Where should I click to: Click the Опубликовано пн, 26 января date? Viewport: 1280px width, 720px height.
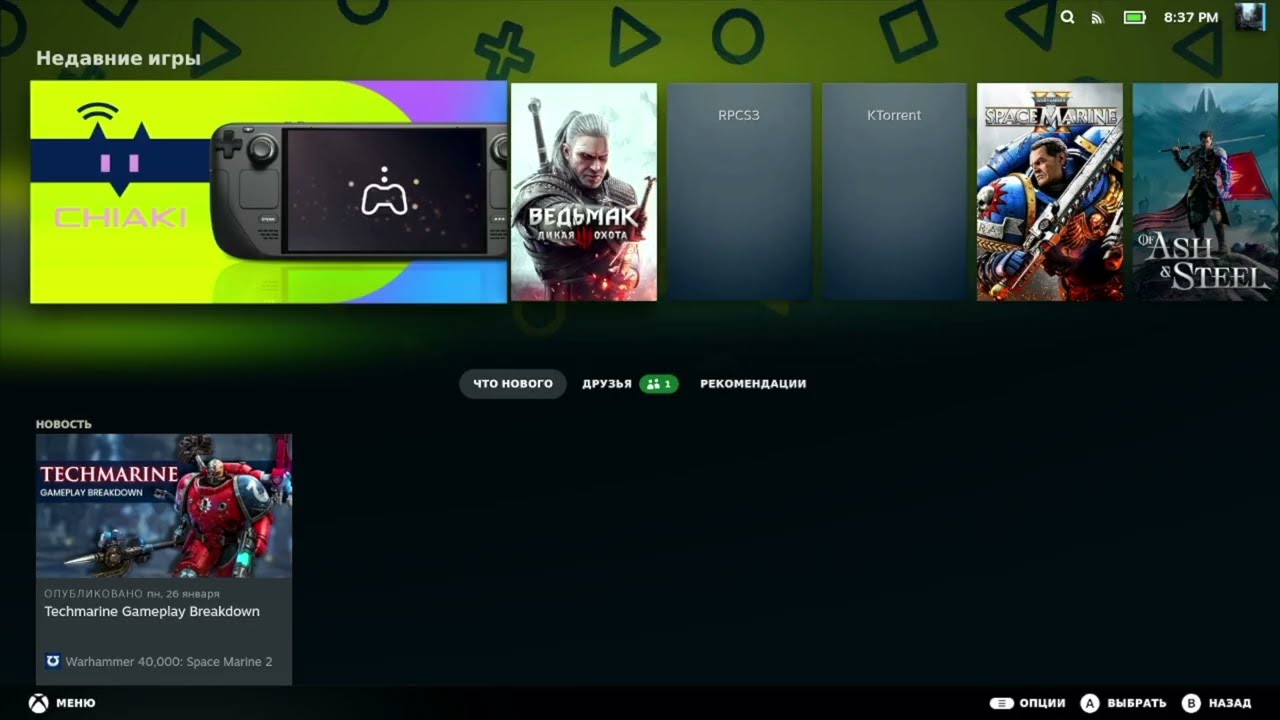point(132,594)
